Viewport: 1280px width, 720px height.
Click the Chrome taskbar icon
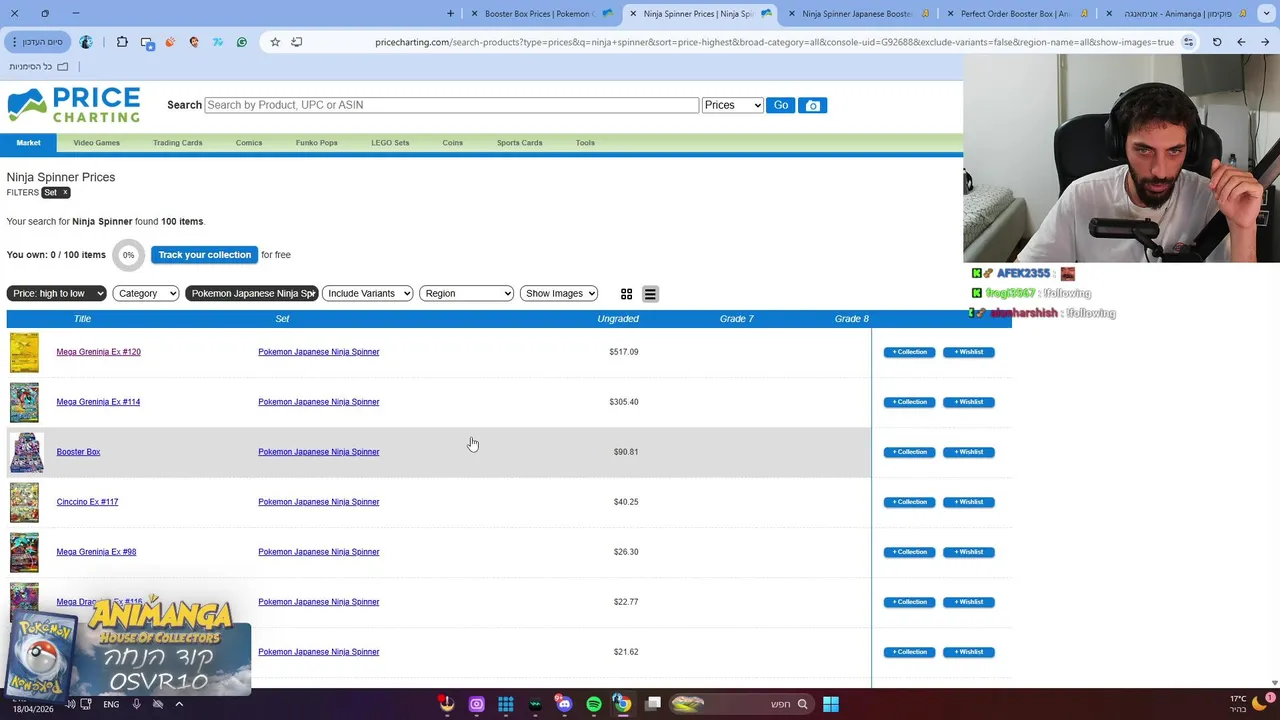click(622, 704)
